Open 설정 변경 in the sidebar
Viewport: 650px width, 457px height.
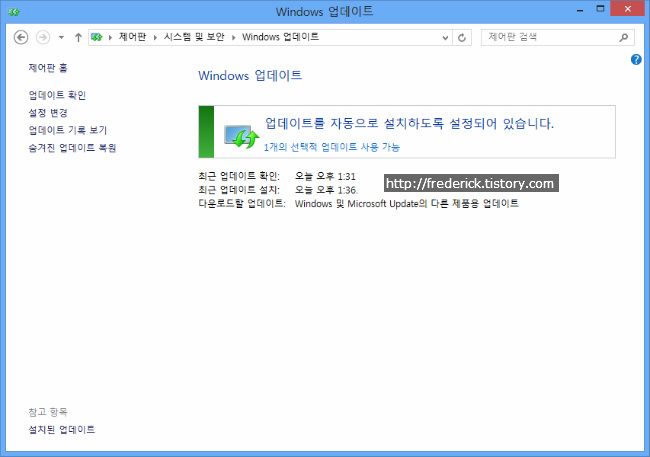click(x=48, y=113)
